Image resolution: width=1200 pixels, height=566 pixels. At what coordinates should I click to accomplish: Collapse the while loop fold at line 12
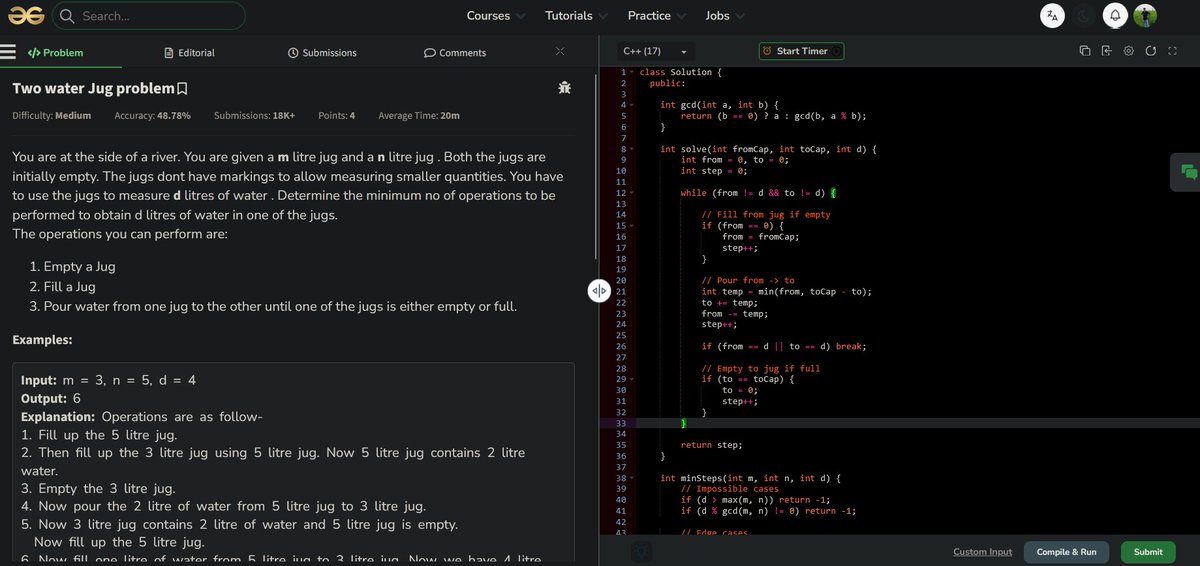pyautogui.click(x=632, y=193)
